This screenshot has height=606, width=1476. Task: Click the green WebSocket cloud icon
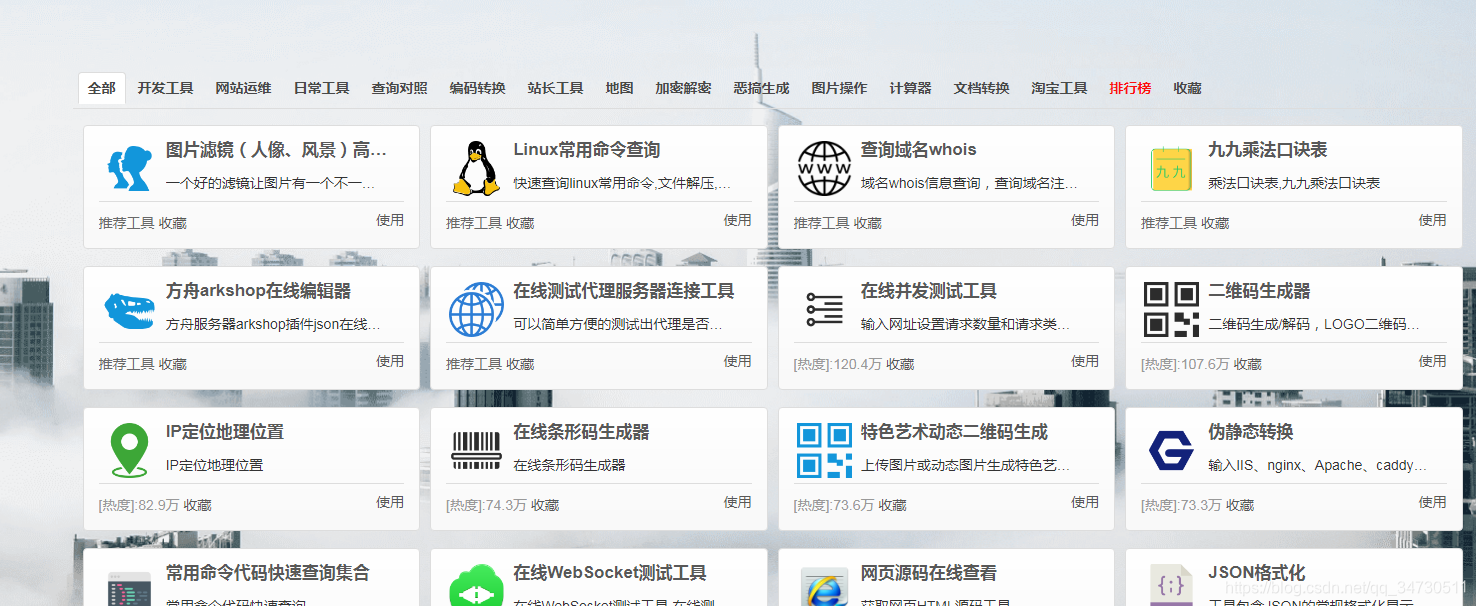click(476, 587)
